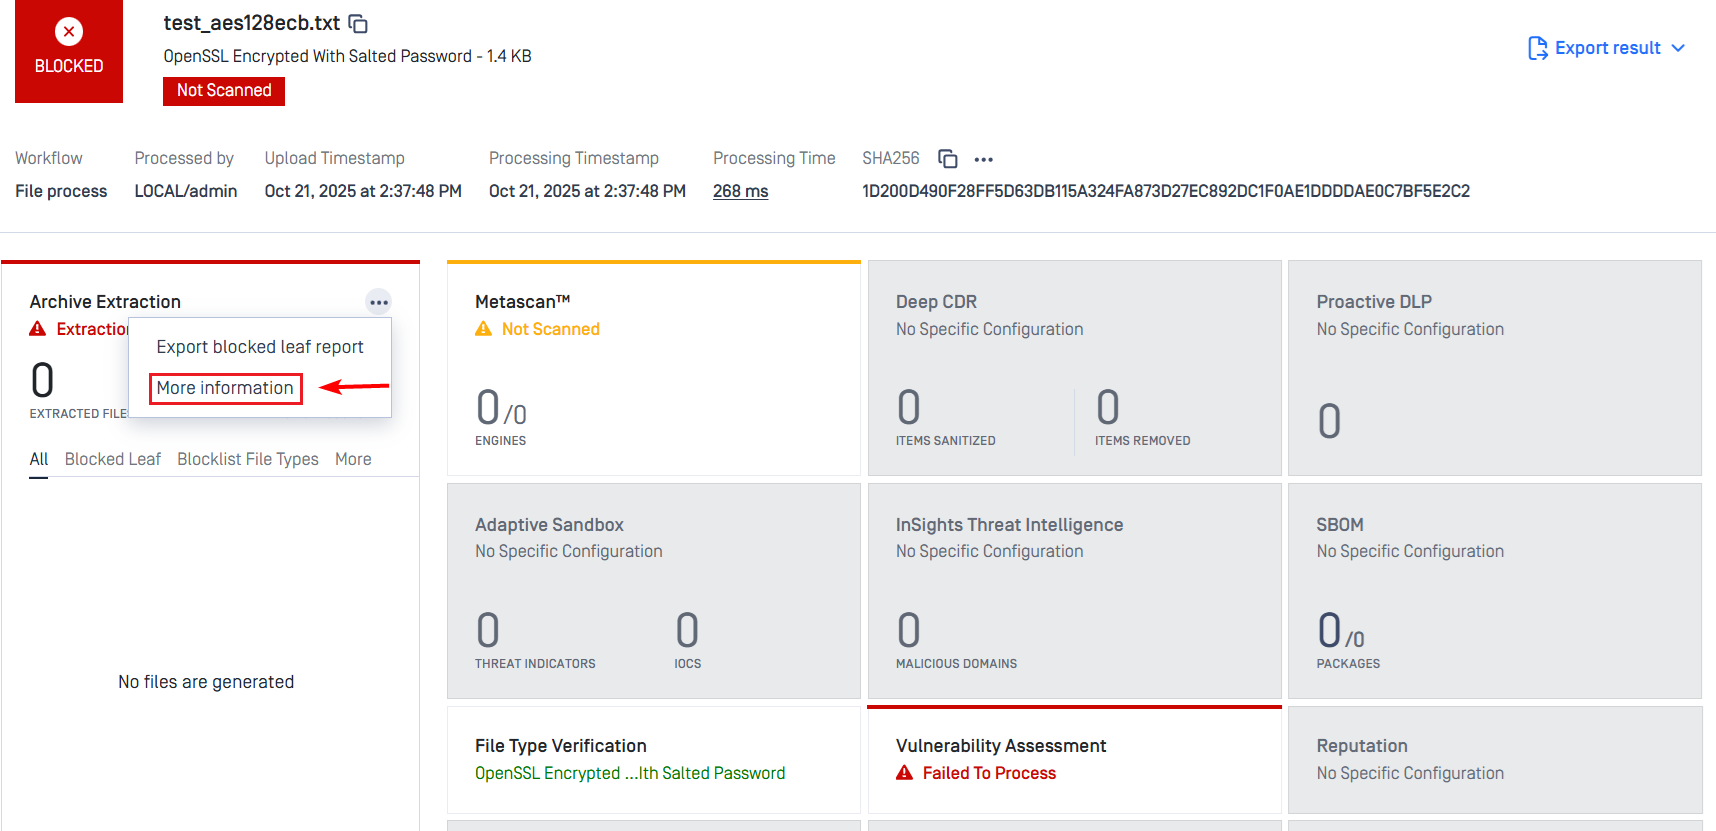1716x831 pixels.
Task: Click the Metascan warning triangle icon
Action: point(484,329)
